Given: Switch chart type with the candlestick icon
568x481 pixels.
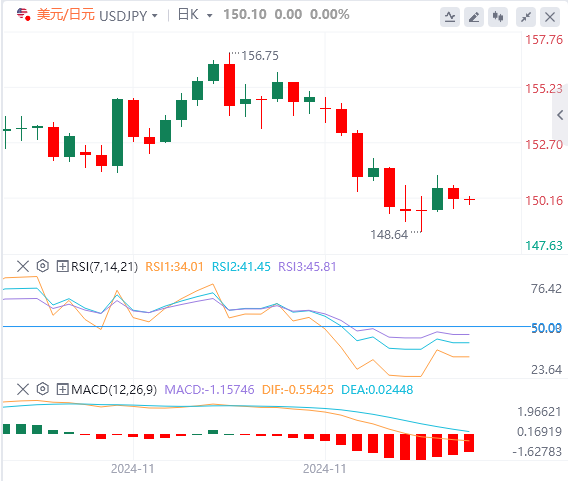Looking at the screenshot, I should (x=498, y=17).
